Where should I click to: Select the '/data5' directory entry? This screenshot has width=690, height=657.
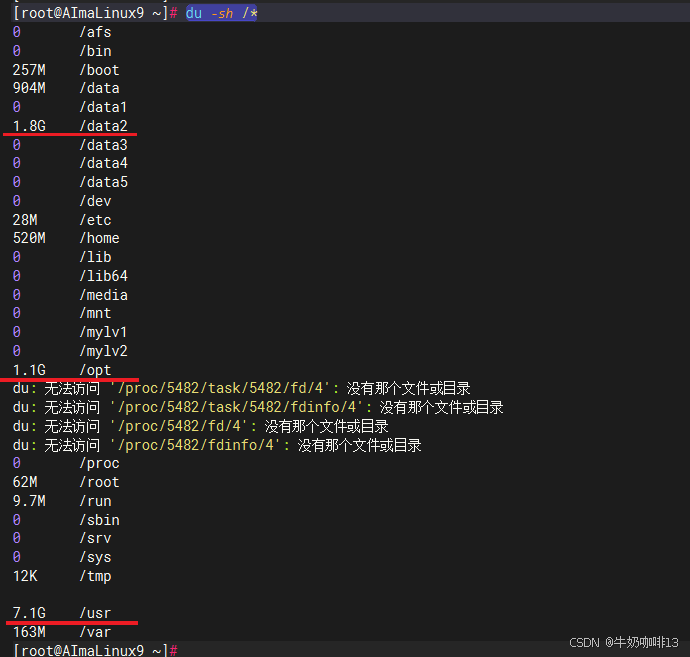tap(103, 182)
